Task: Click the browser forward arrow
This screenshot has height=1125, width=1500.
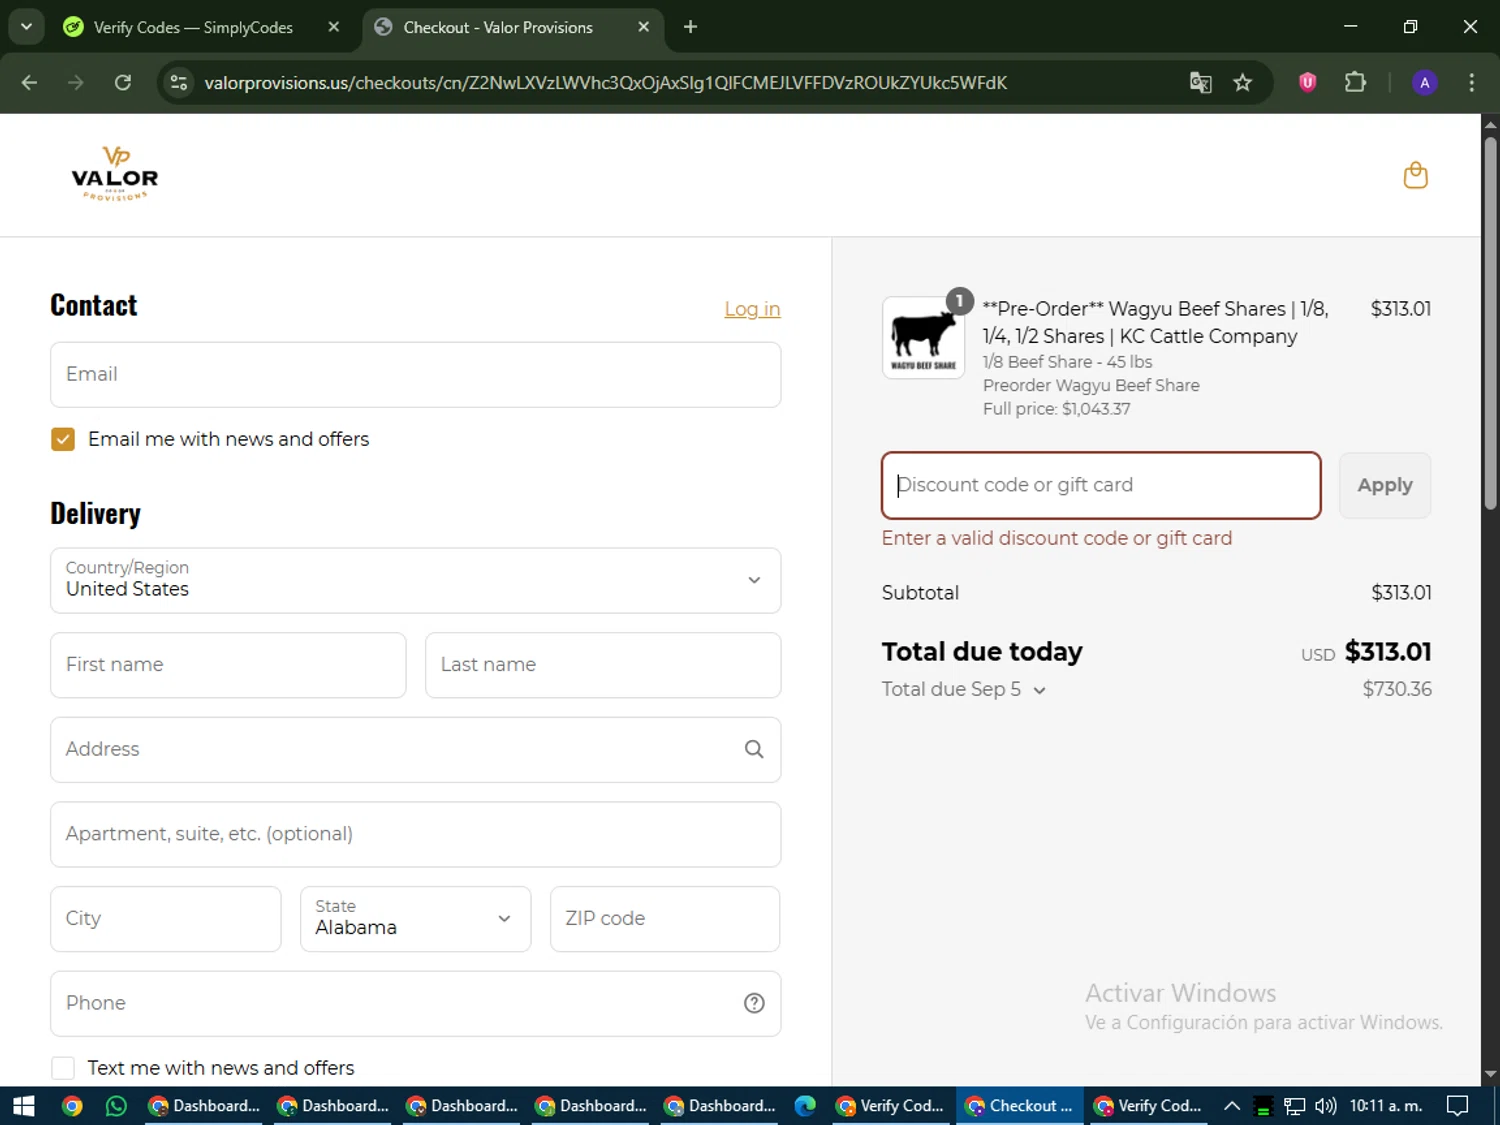Action: (76, 82)
